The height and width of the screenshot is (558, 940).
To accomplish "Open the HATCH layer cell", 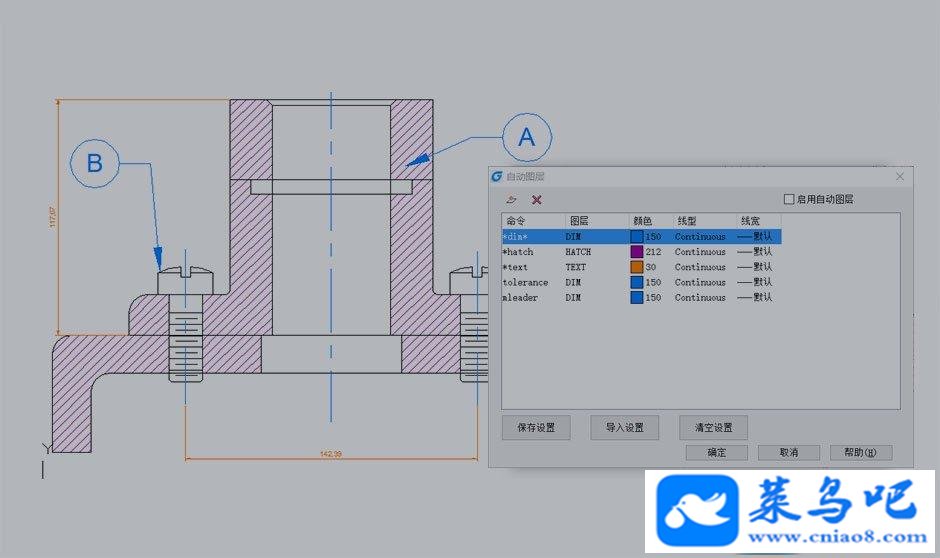I will [578, 252].
